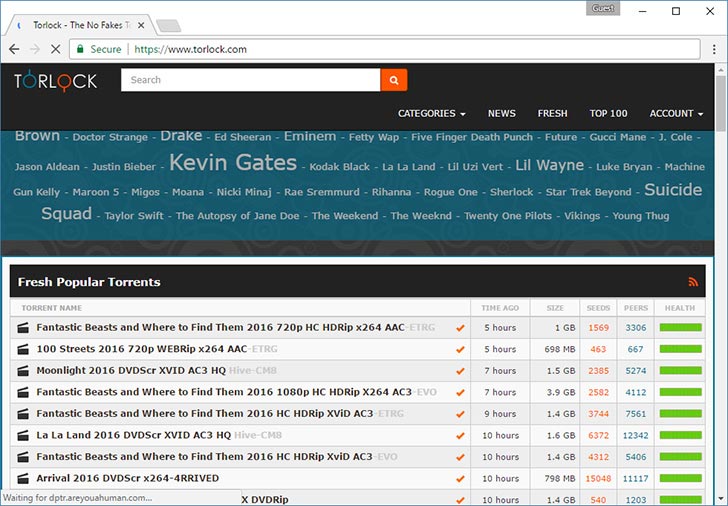This screenshot has height=506, width=728.
Task: Click the peer count 12342
Action: coord(635,435)
